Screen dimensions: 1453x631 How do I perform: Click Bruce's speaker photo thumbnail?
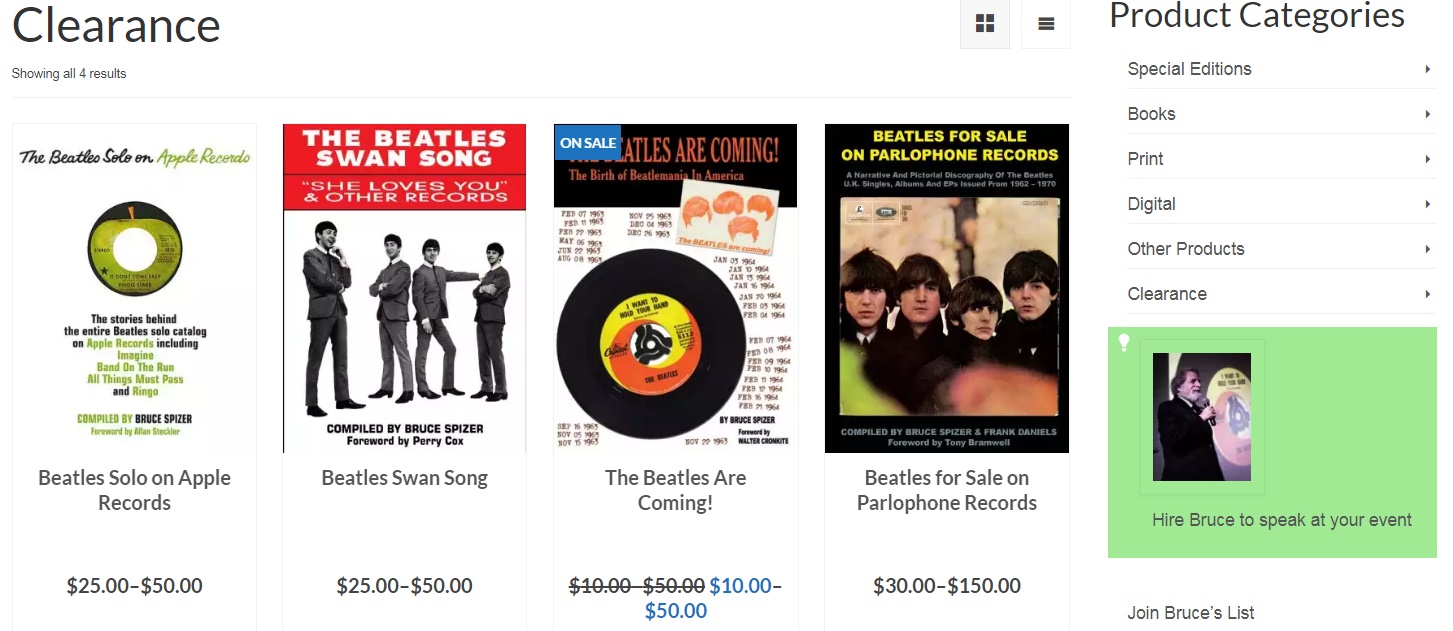[x=1202, y=416]
